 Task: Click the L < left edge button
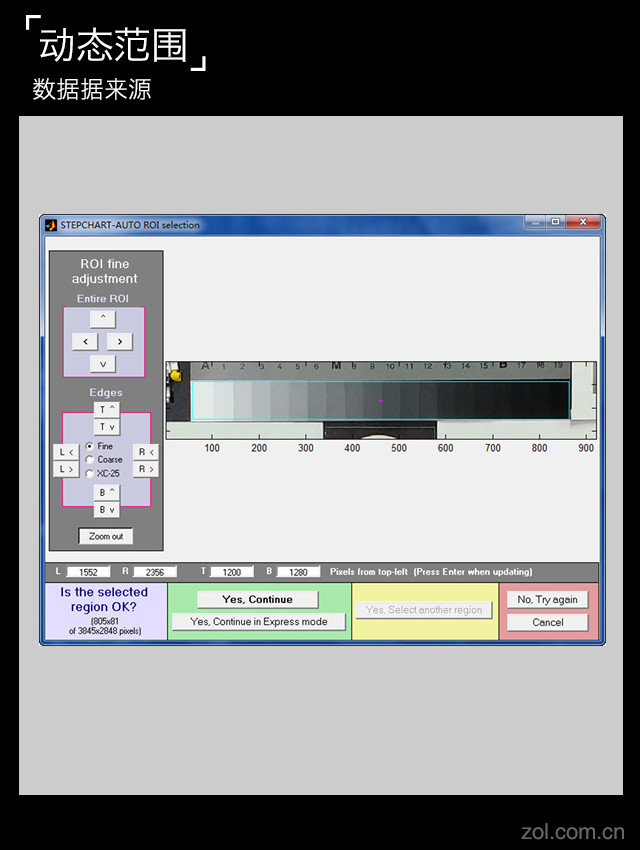coord(66,452)
